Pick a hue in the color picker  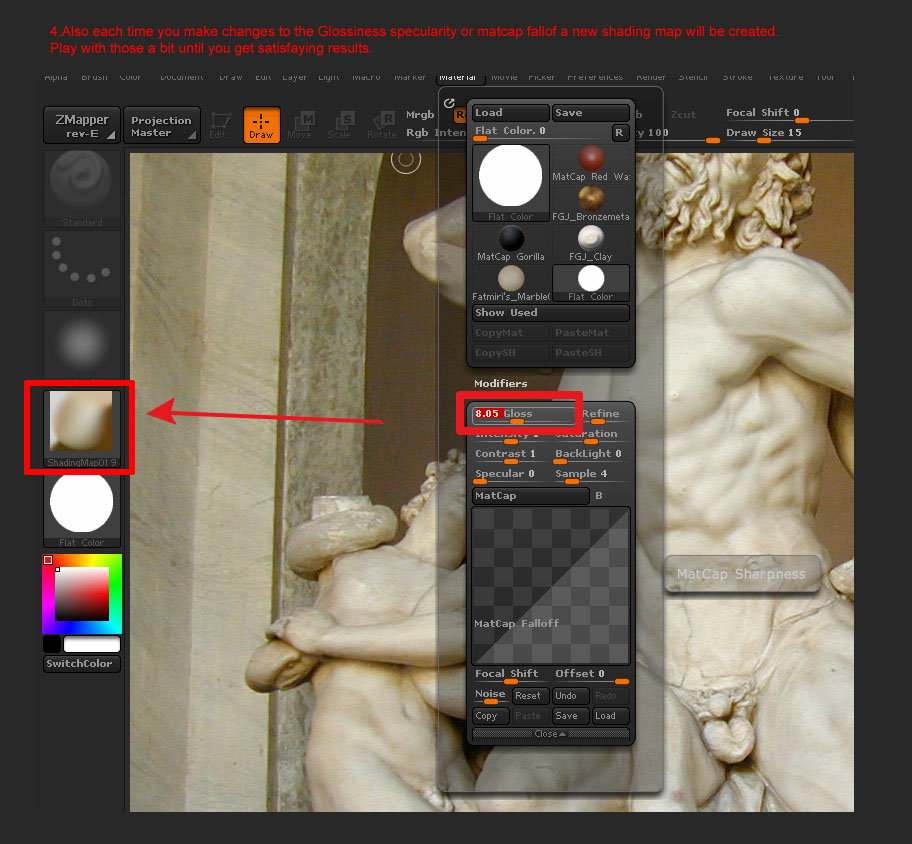coord(82,594)
